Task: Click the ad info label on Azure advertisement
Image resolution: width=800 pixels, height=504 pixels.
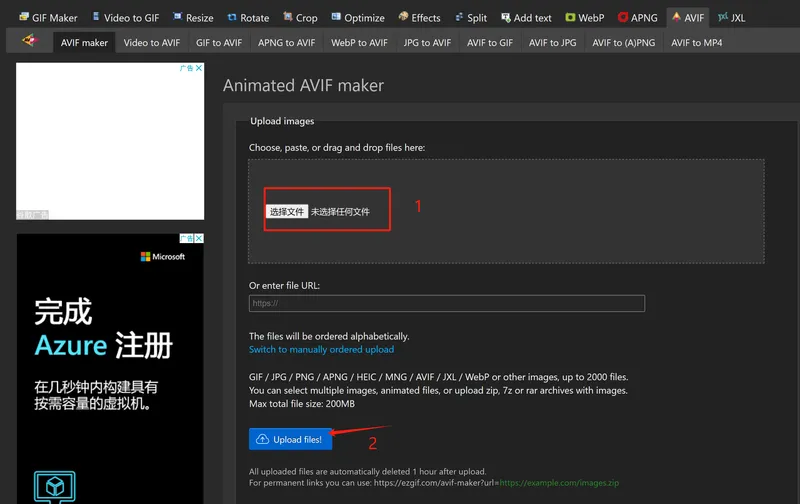Action: pyautogui.click(x=186, y=238)
